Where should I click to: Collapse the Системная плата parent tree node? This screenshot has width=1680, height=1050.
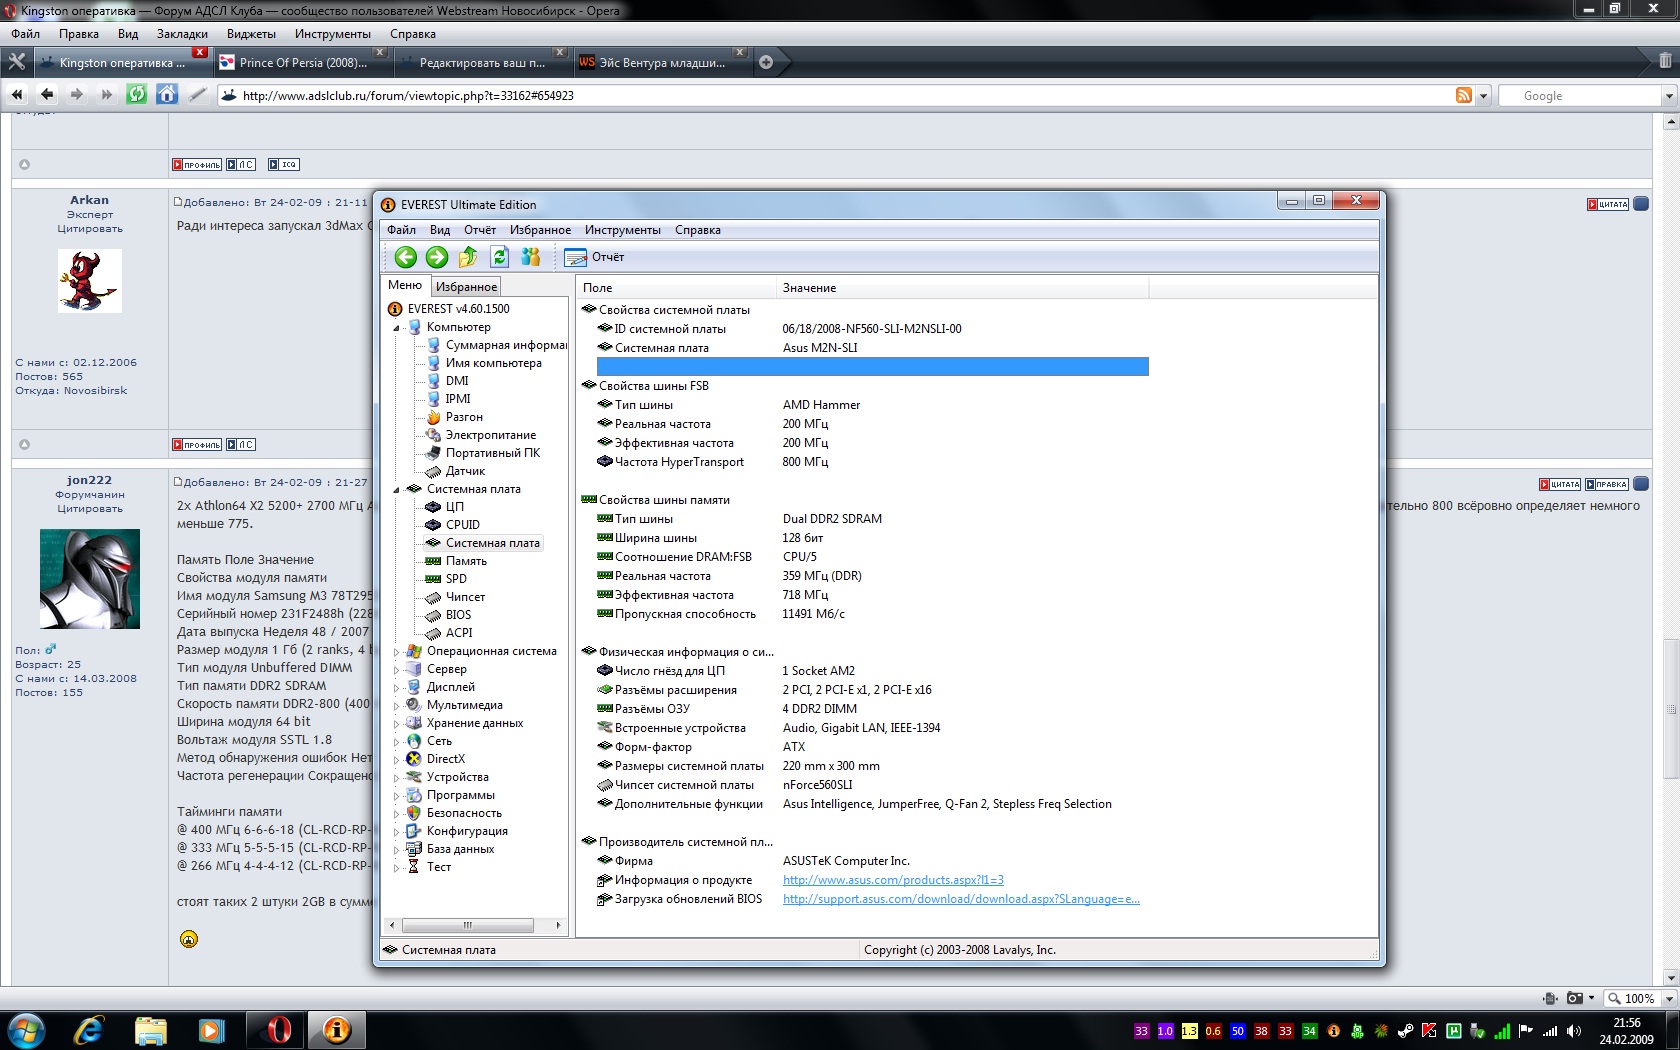(x=396, y=490)
